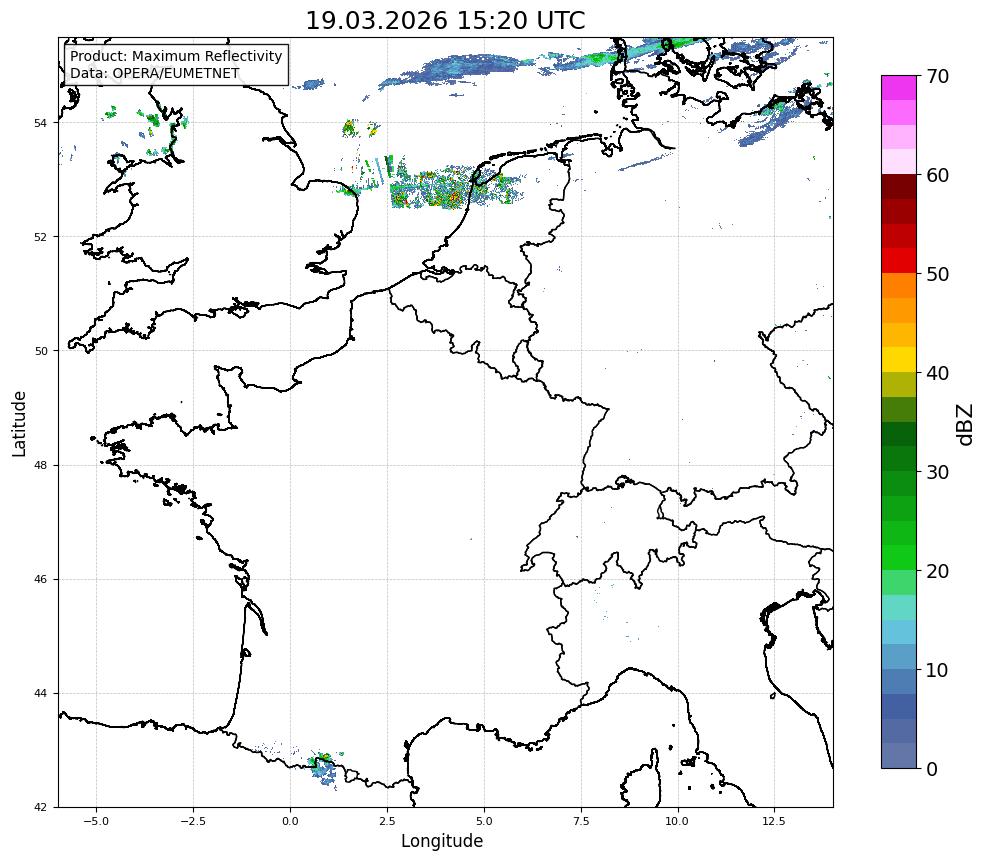
Task: Click the longitude tick label 0.0
Action: [290, 820]
